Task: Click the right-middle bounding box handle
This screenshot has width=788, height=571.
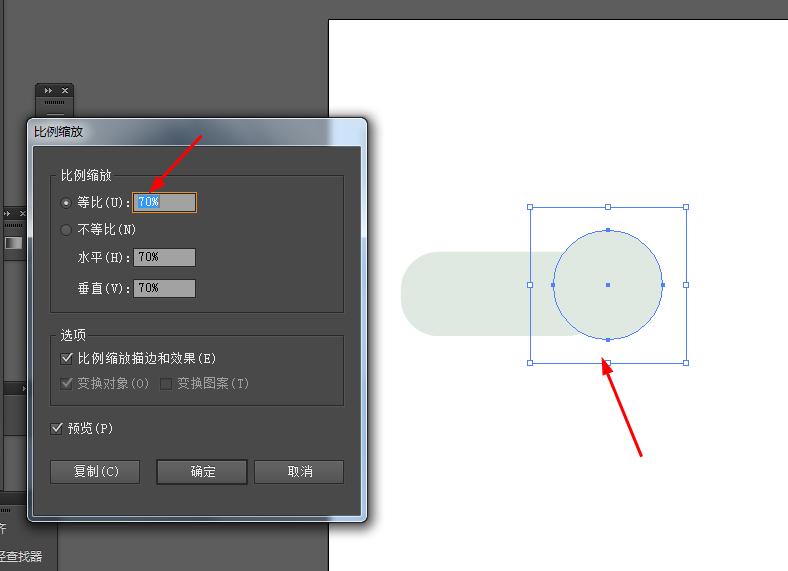Action: 686,285
